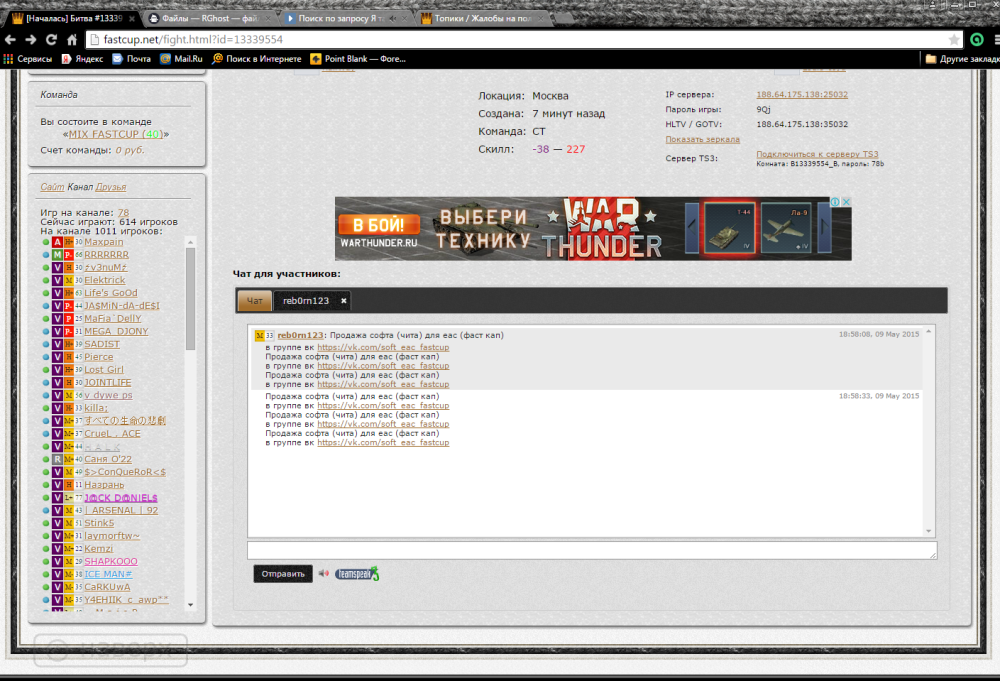Screen dimensions: 1000x681
Task: Select the reb0rn123 chat tab
Action: click(306, 300)
